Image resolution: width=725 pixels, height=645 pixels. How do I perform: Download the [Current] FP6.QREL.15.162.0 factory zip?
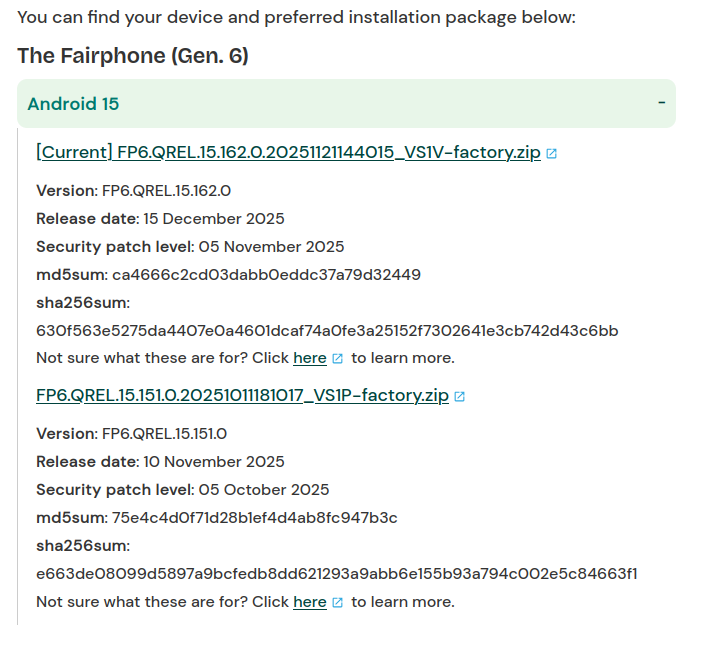pos(288,153)
